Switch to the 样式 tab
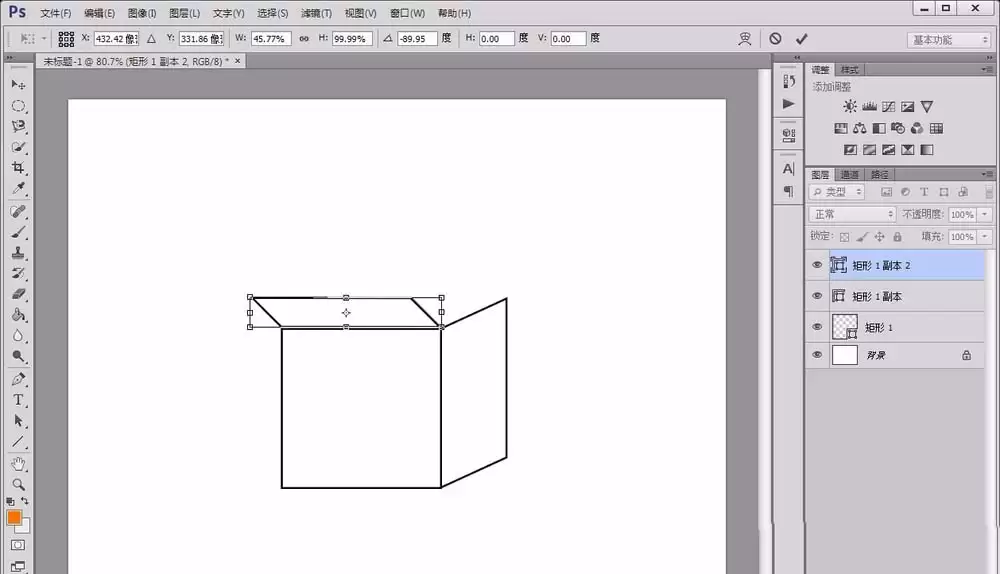Image resolution: width=1000 pixels, height=574 pixels. pos(849,70)
